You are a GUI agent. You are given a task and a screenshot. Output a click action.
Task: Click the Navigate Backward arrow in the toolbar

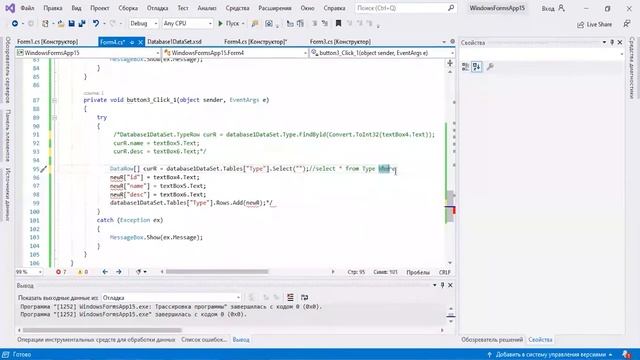(15, 24)
